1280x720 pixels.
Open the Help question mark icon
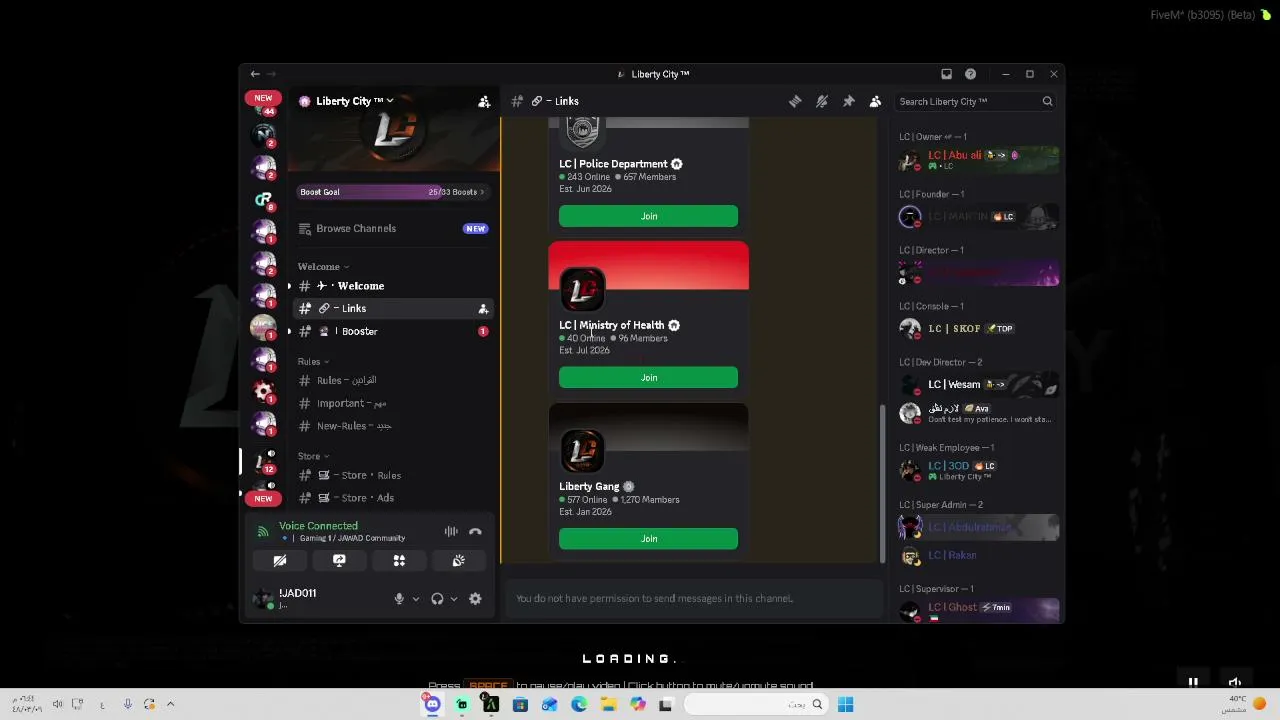point(970,74)
